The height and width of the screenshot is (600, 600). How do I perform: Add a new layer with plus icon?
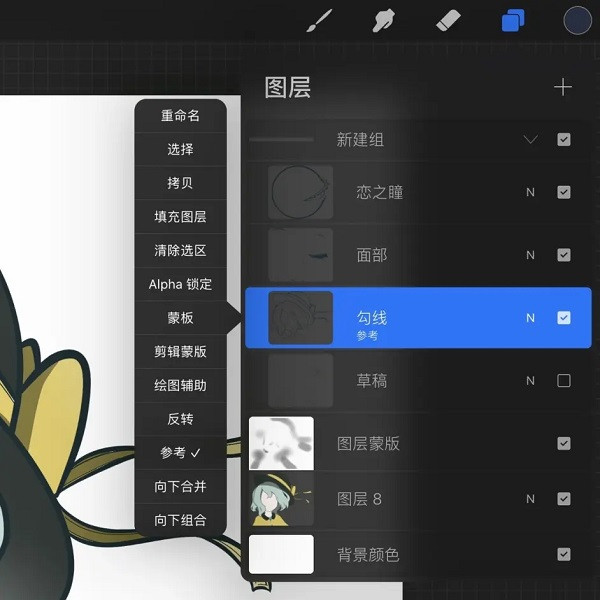pyautogui.click(x=563, y=87)
